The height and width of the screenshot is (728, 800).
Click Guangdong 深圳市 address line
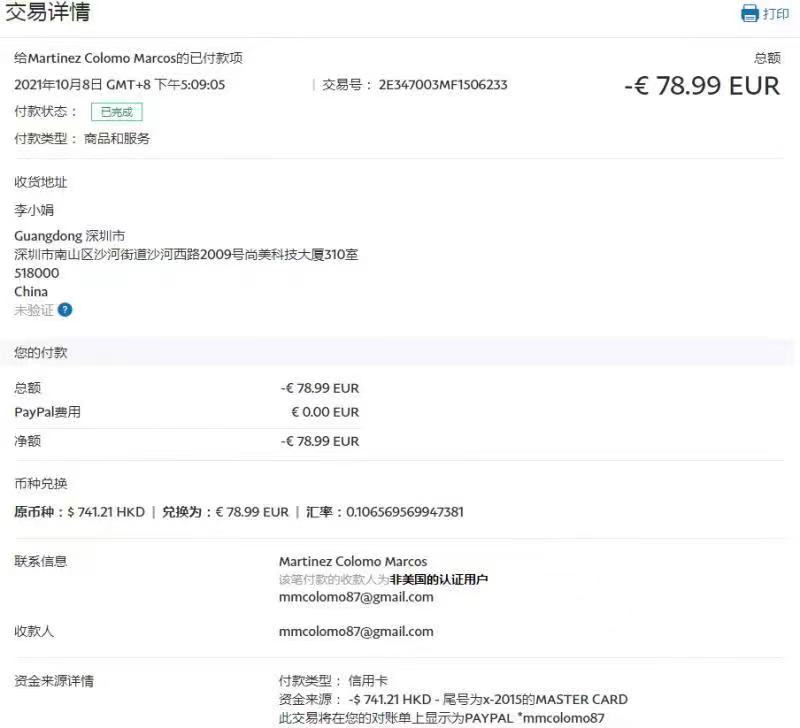(69, 236)
